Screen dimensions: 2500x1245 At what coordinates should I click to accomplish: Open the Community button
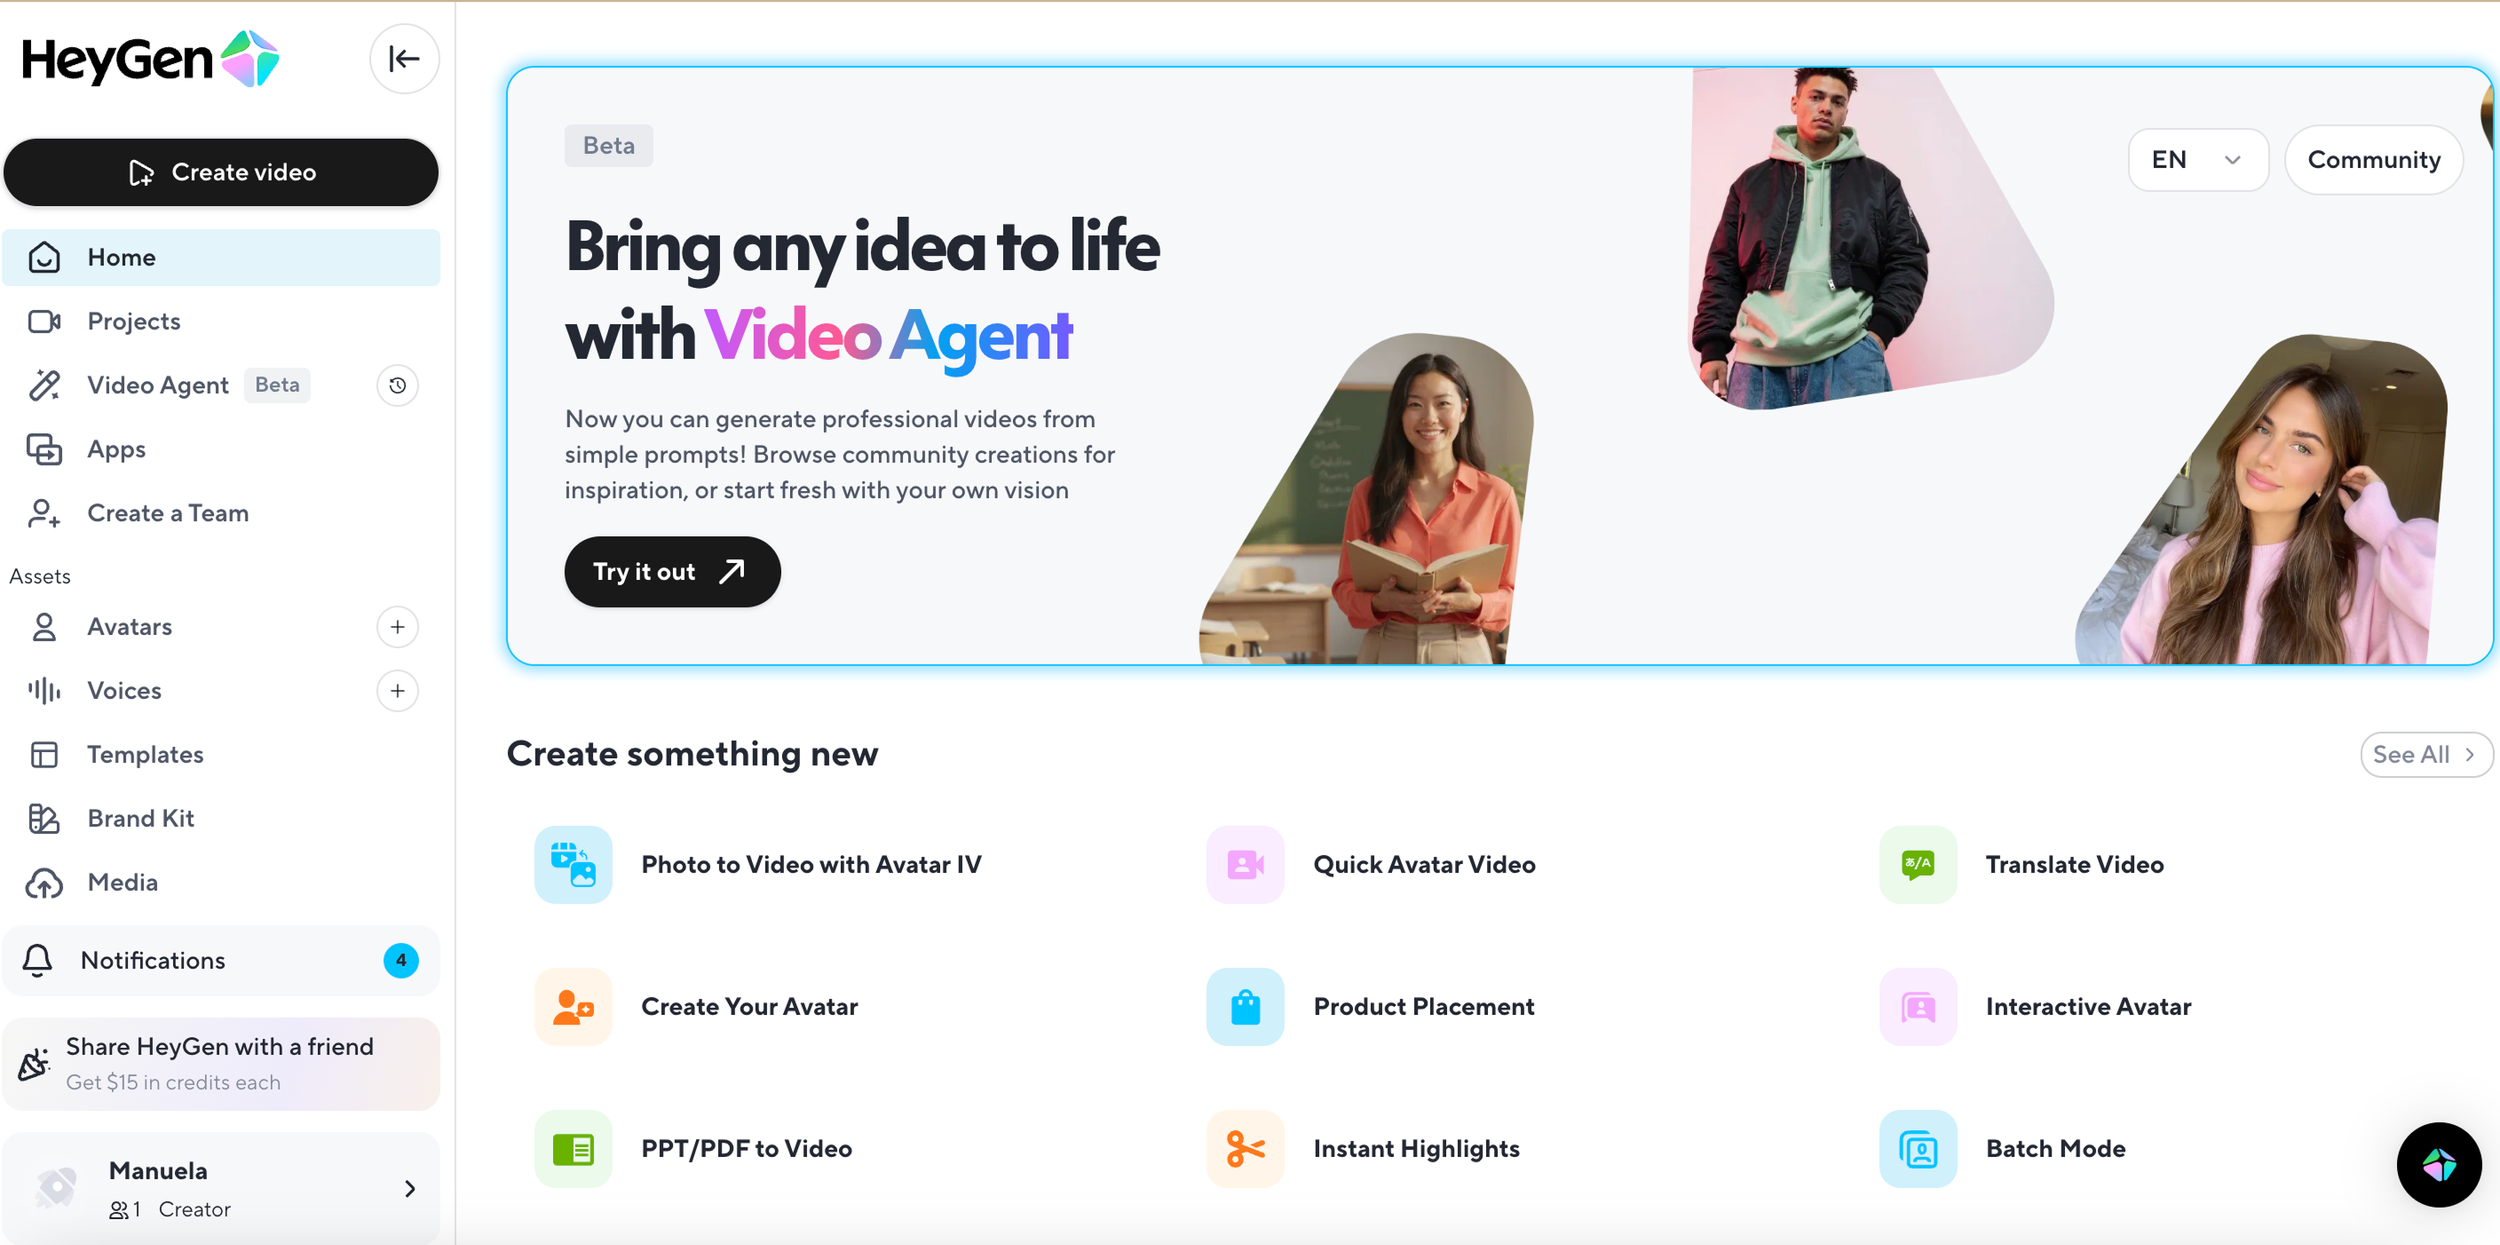click(x=2373, y=160)
